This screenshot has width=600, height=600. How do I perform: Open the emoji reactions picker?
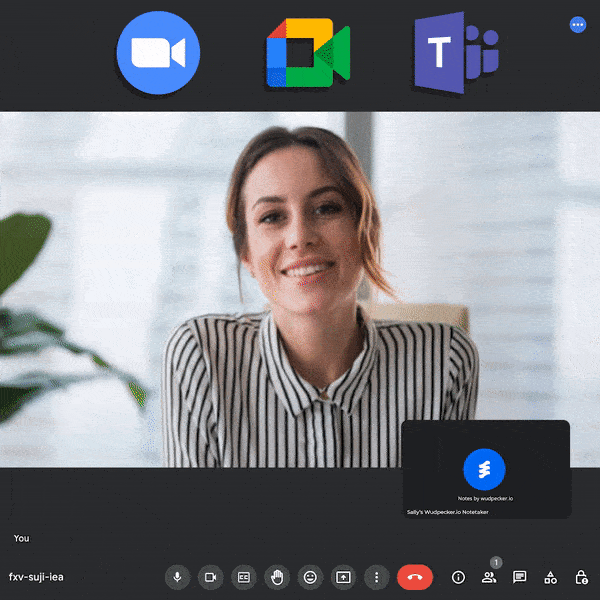click(x=310, y=577)
